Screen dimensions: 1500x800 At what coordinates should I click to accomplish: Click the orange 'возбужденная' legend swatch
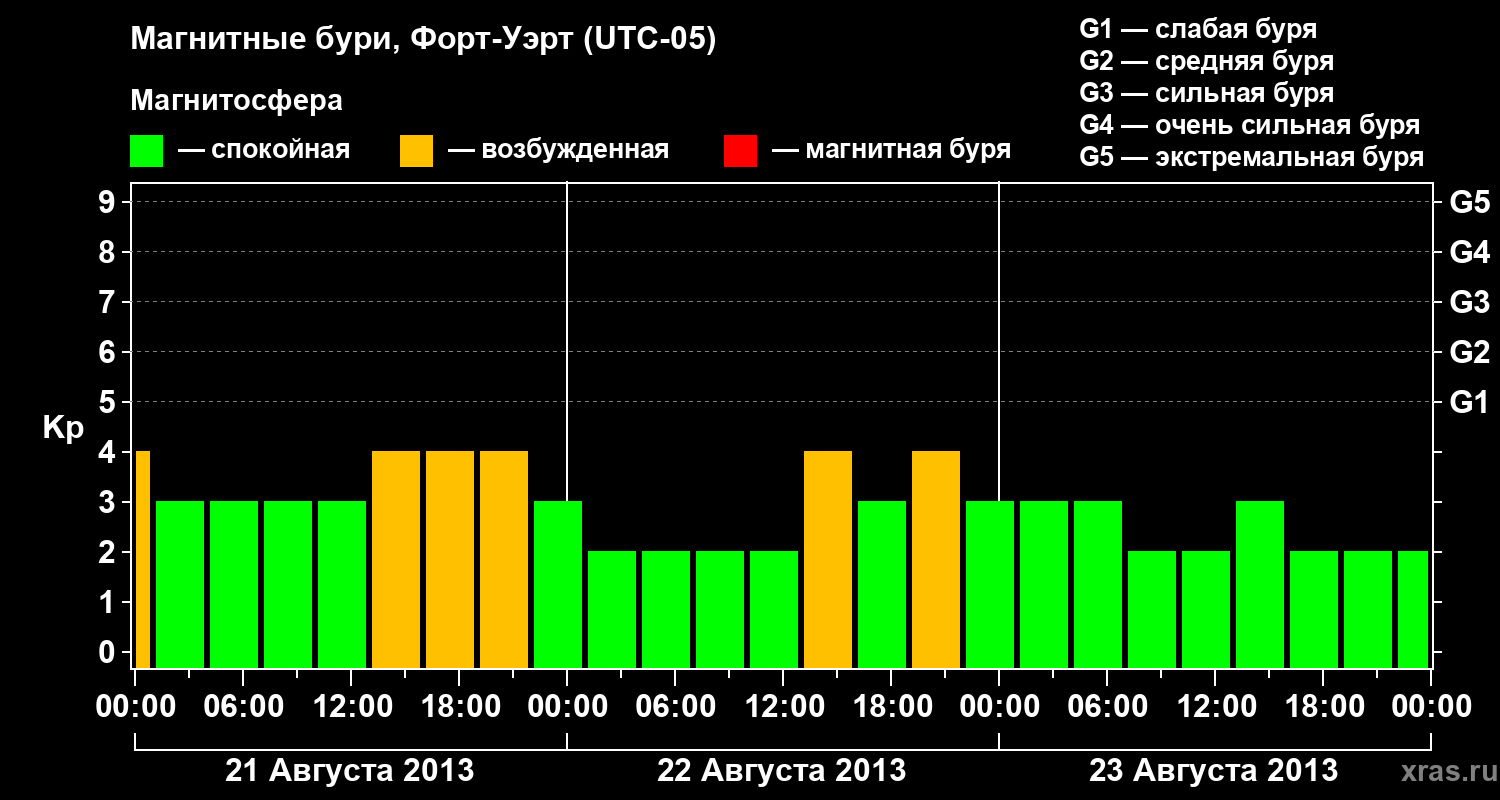click(416, 151)
